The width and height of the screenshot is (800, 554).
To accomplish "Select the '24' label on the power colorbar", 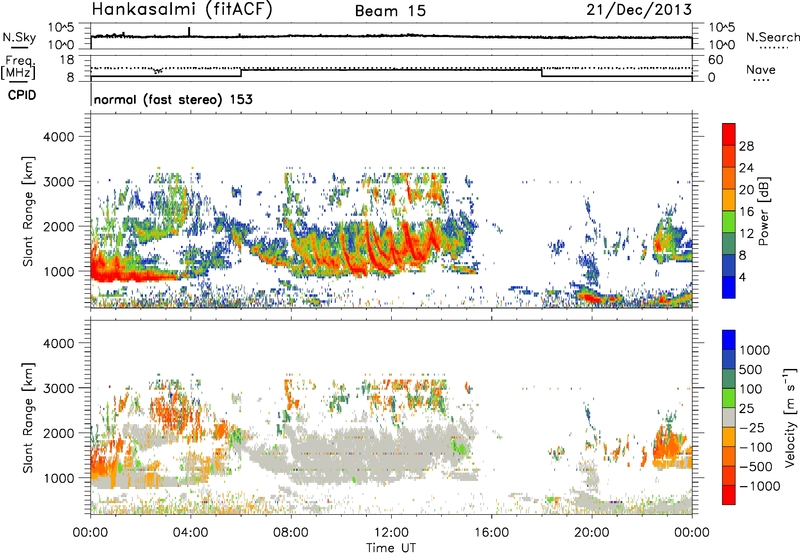I will coord(746,168).
